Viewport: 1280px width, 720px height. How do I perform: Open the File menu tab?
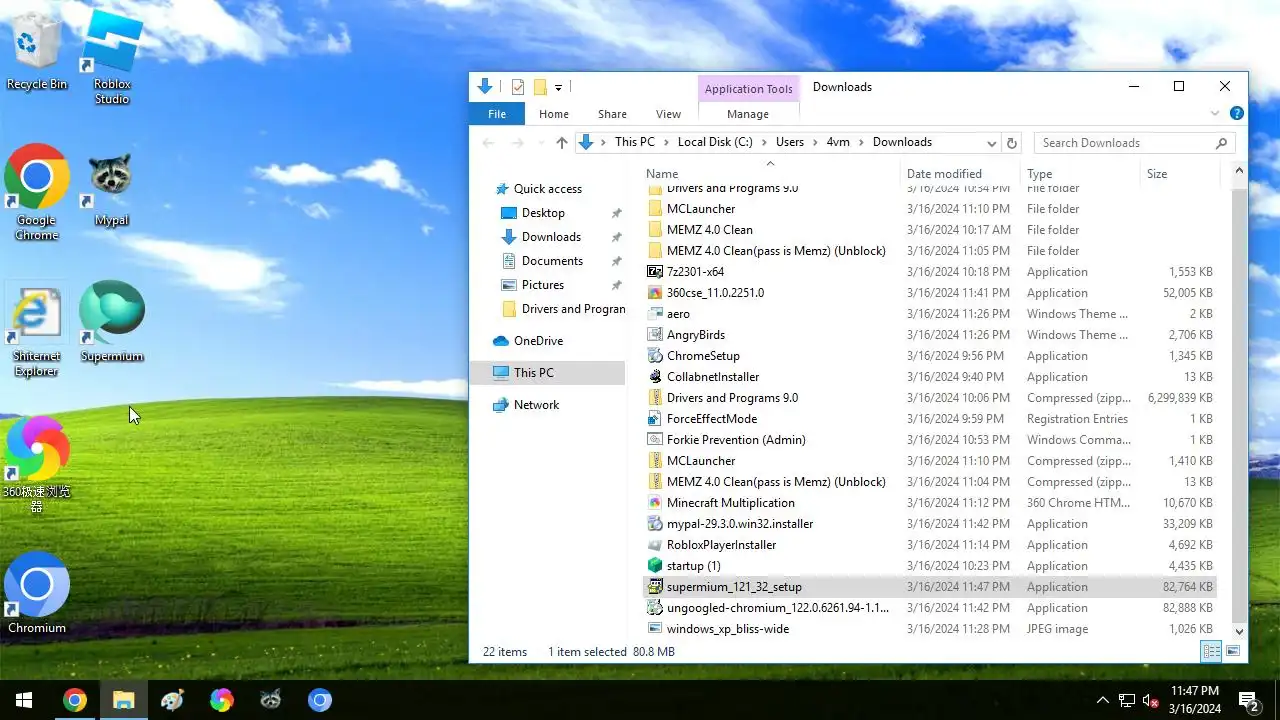tap(497, 114)
